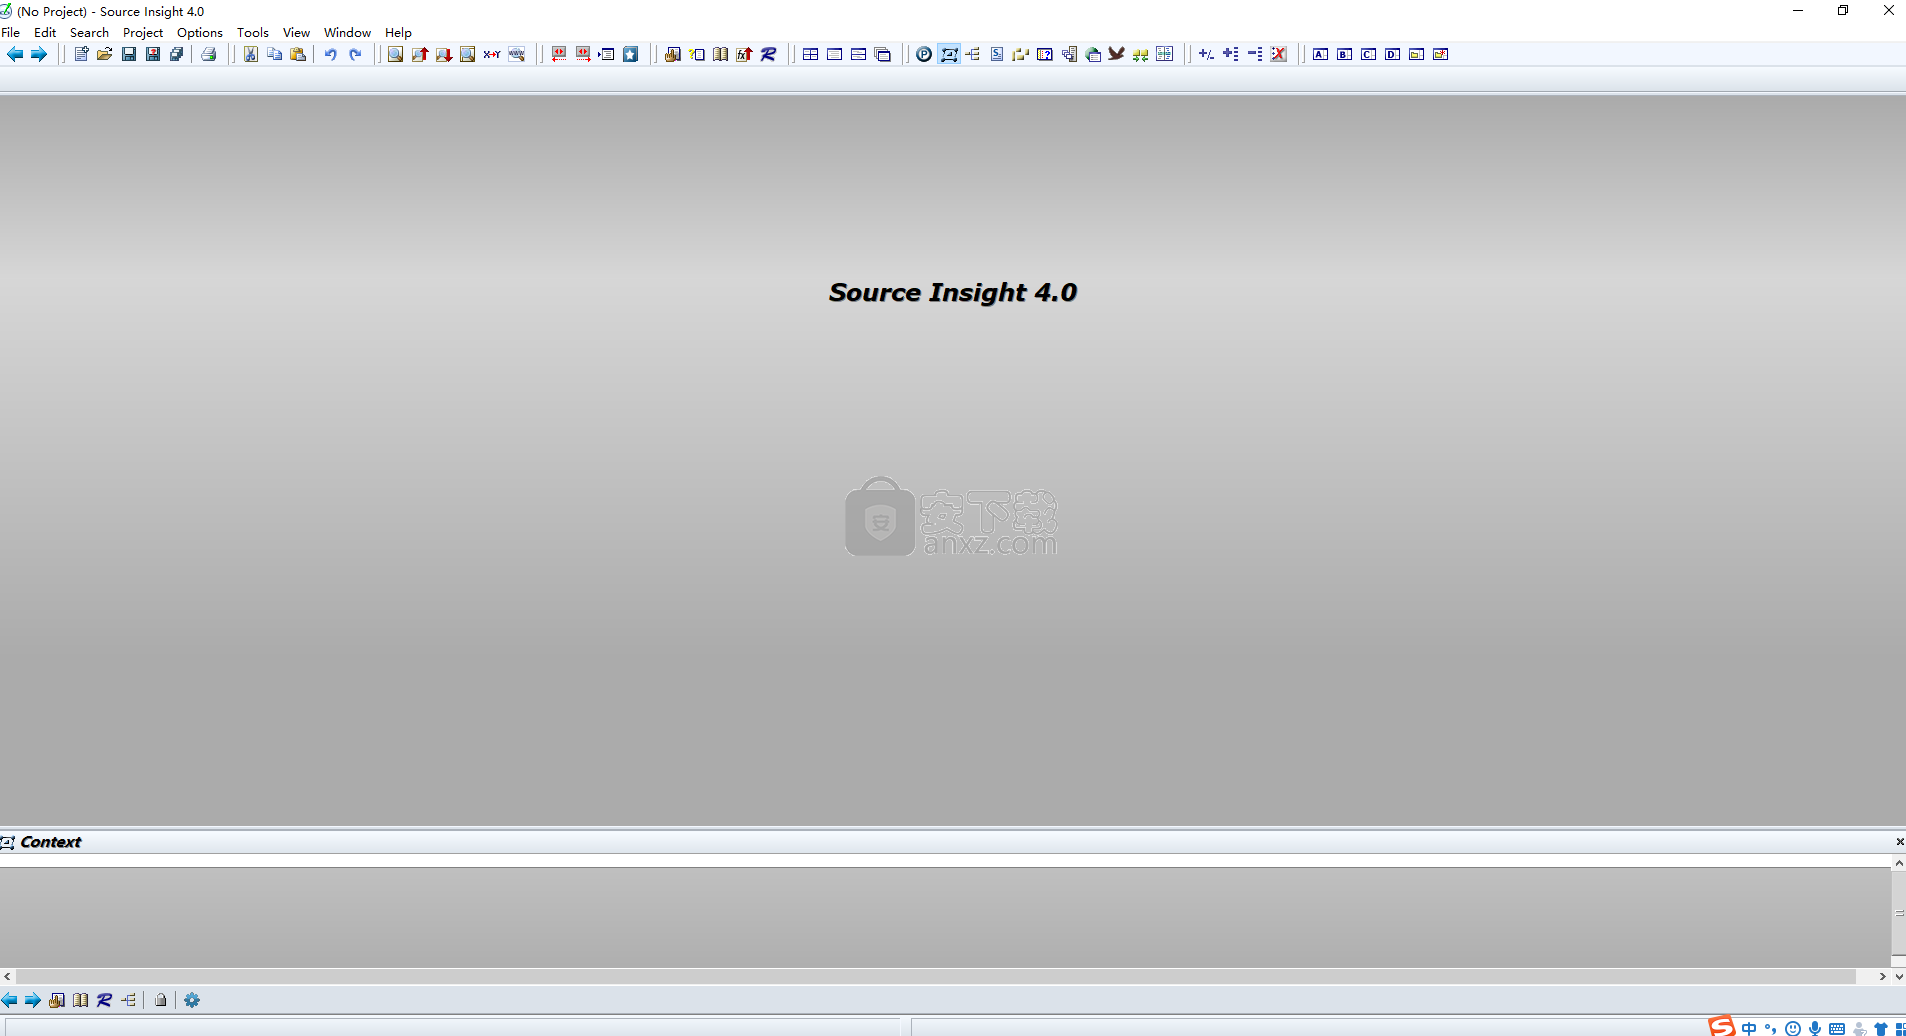Open the Replace X-to-Y tool
The height and width of the screenshot is (1036, 1906).
point(492,54)
